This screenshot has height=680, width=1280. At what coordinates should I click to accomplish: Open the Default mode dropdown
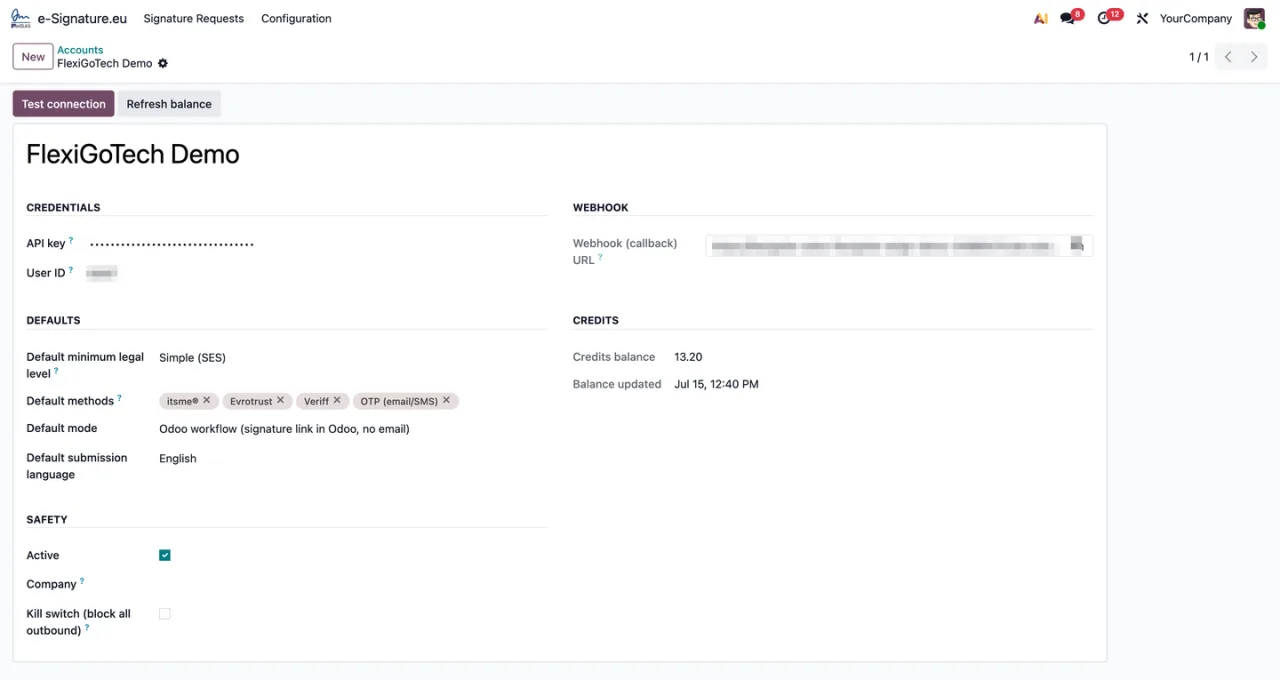[352, 429]
